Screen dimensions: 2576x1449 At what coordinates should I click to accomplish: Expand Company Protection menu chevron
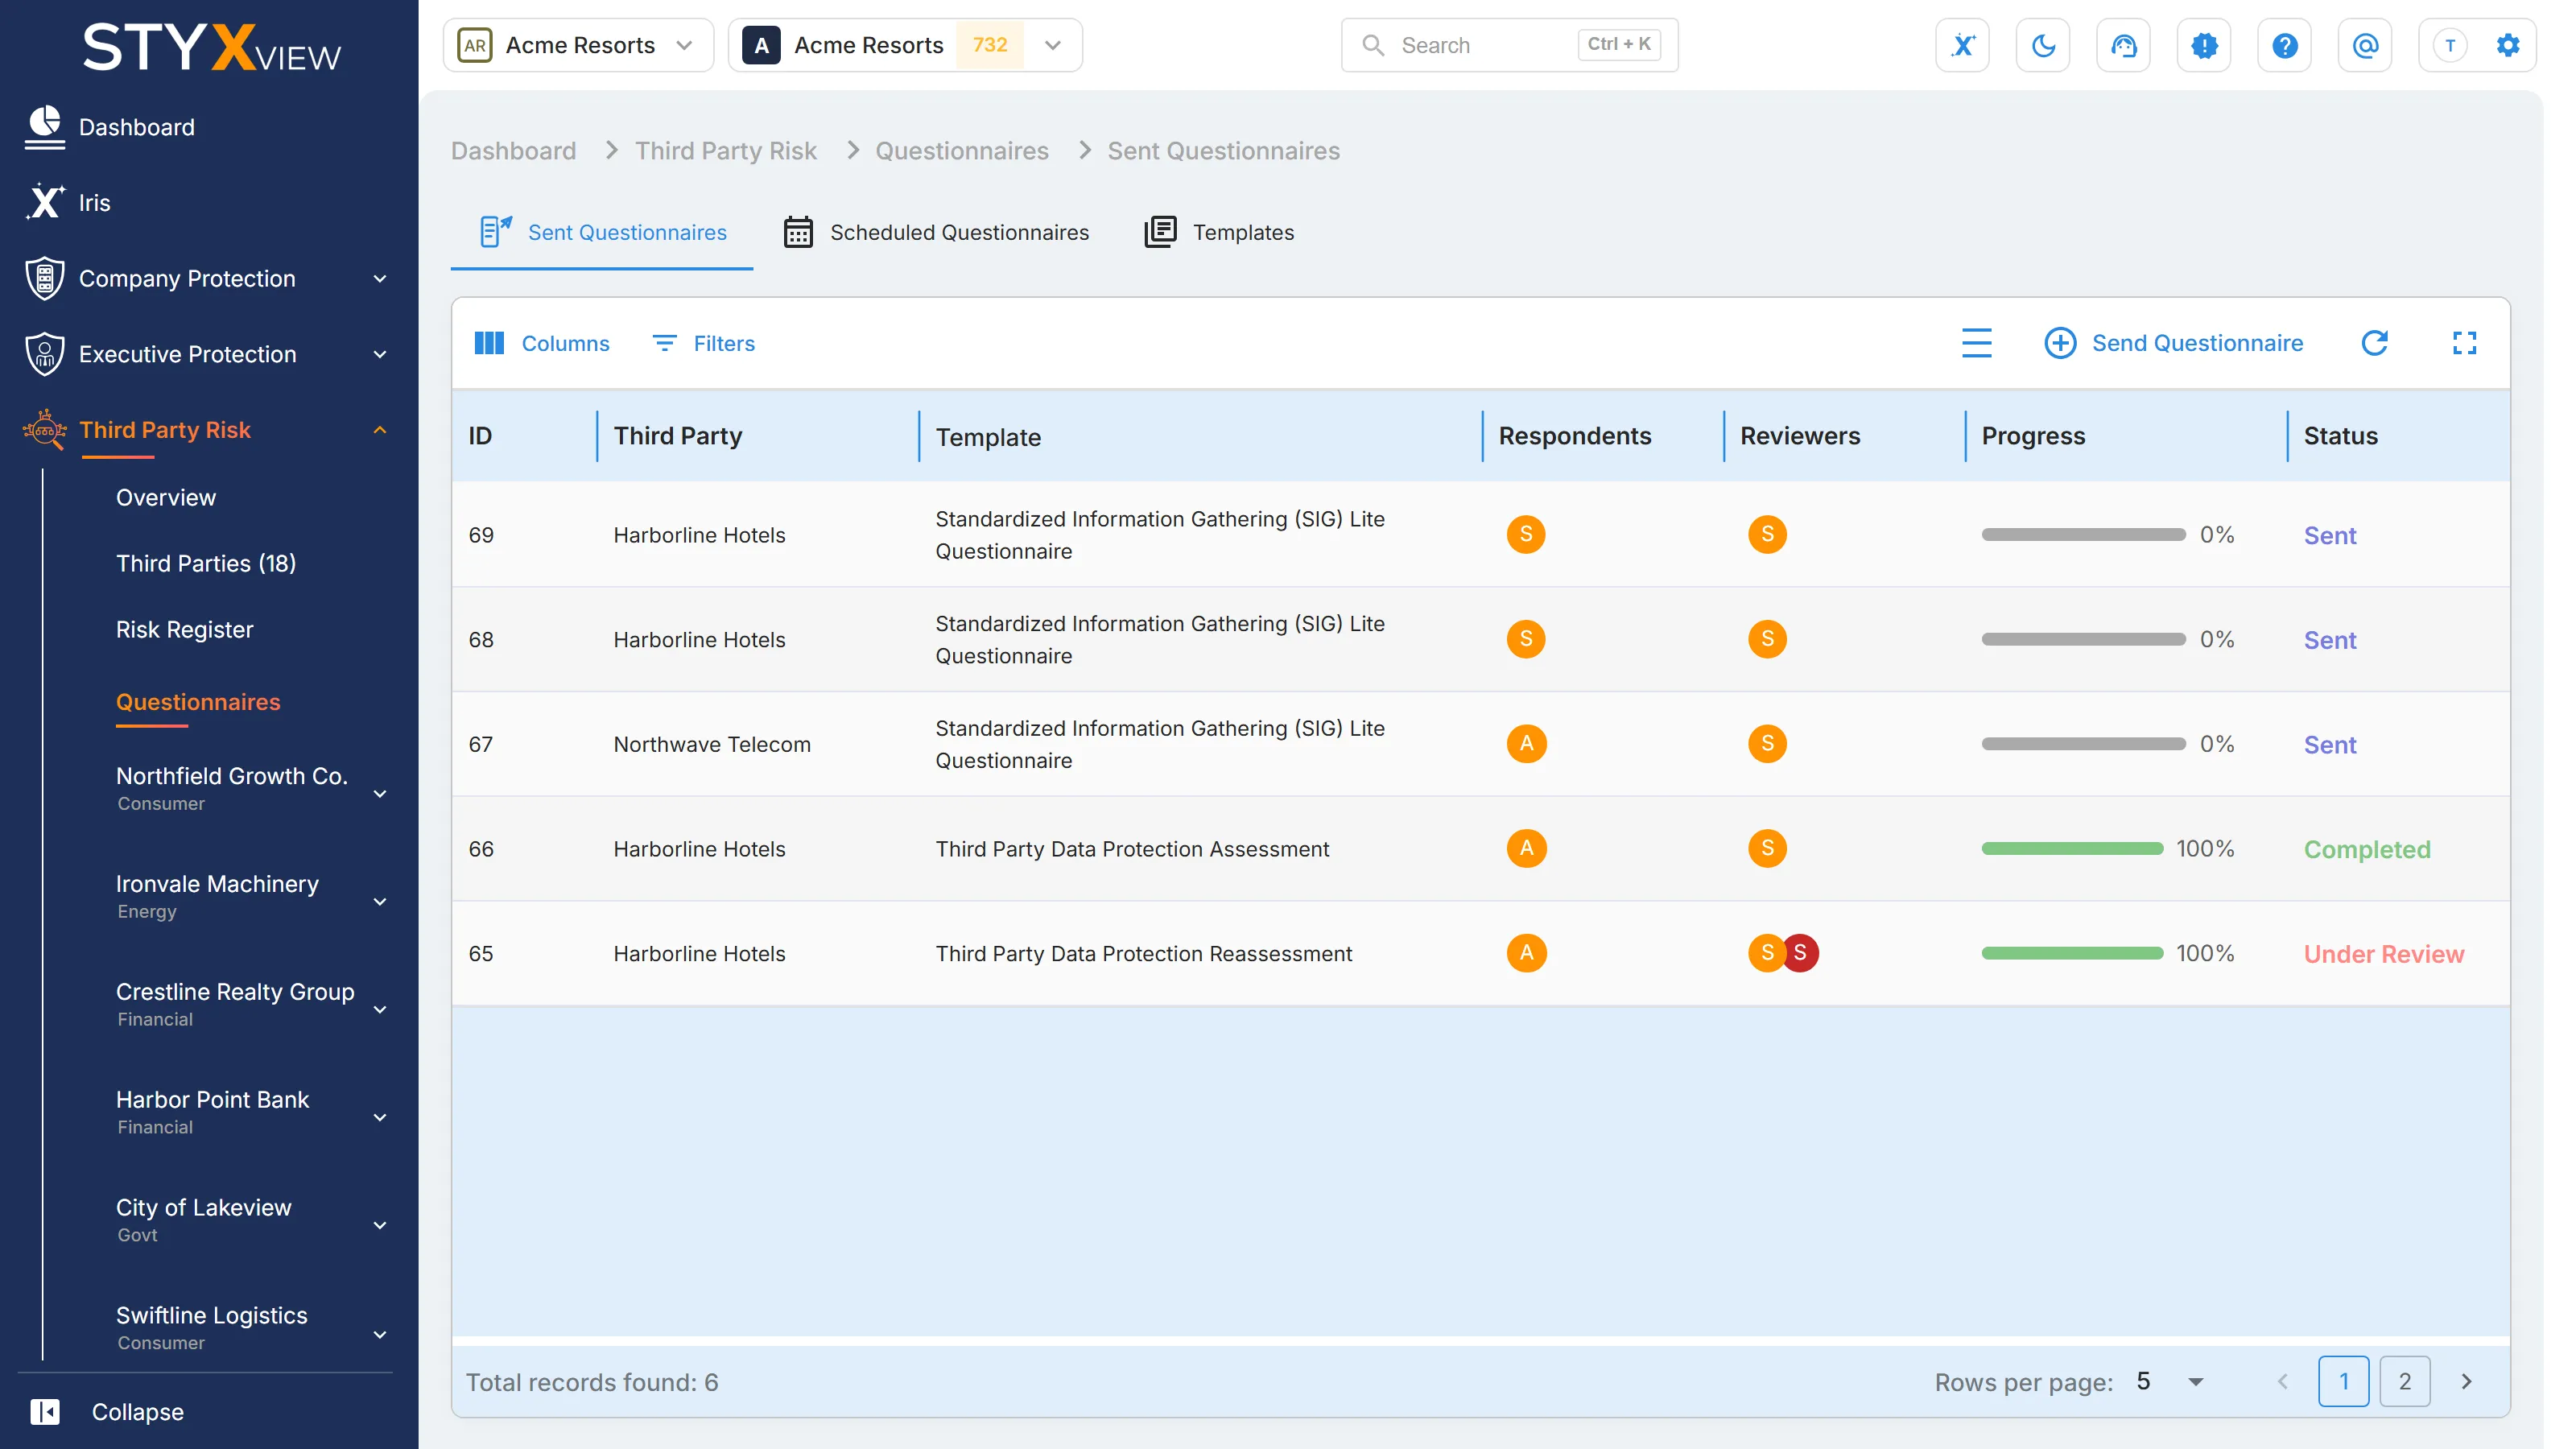tap(380, 279)
